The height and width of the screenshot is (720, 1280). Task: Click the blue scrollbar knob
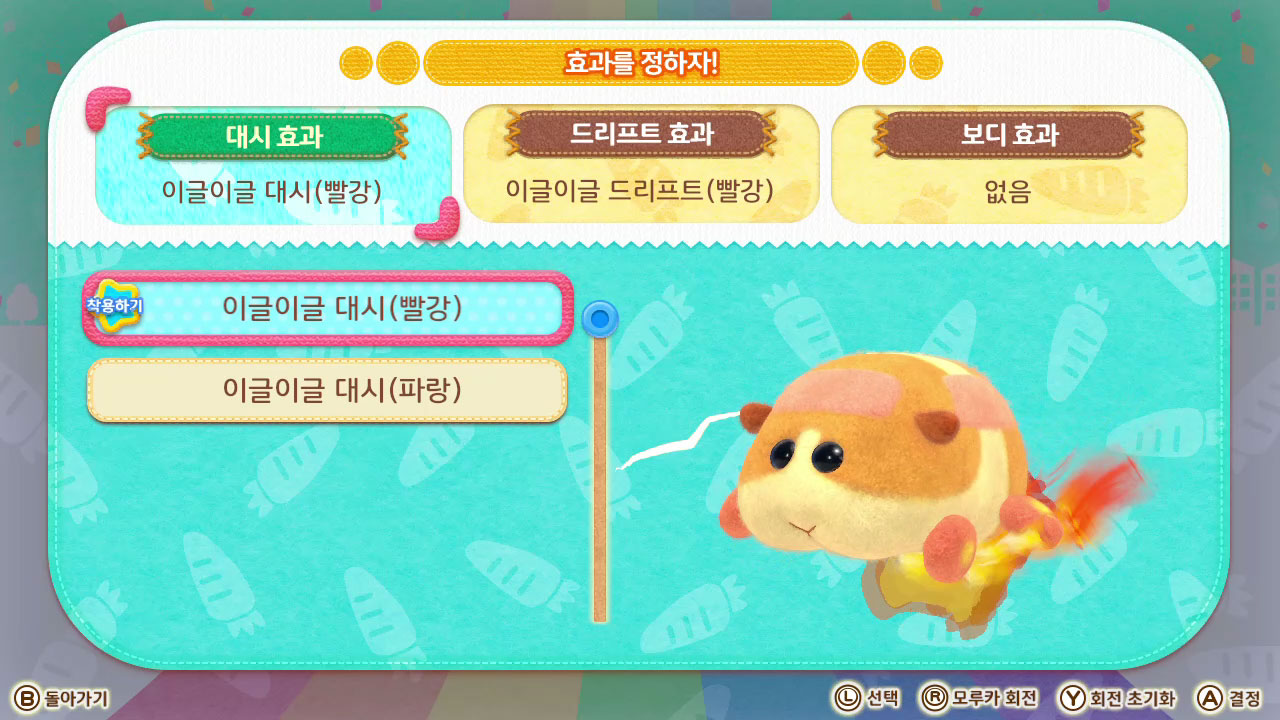pos(600,319)
